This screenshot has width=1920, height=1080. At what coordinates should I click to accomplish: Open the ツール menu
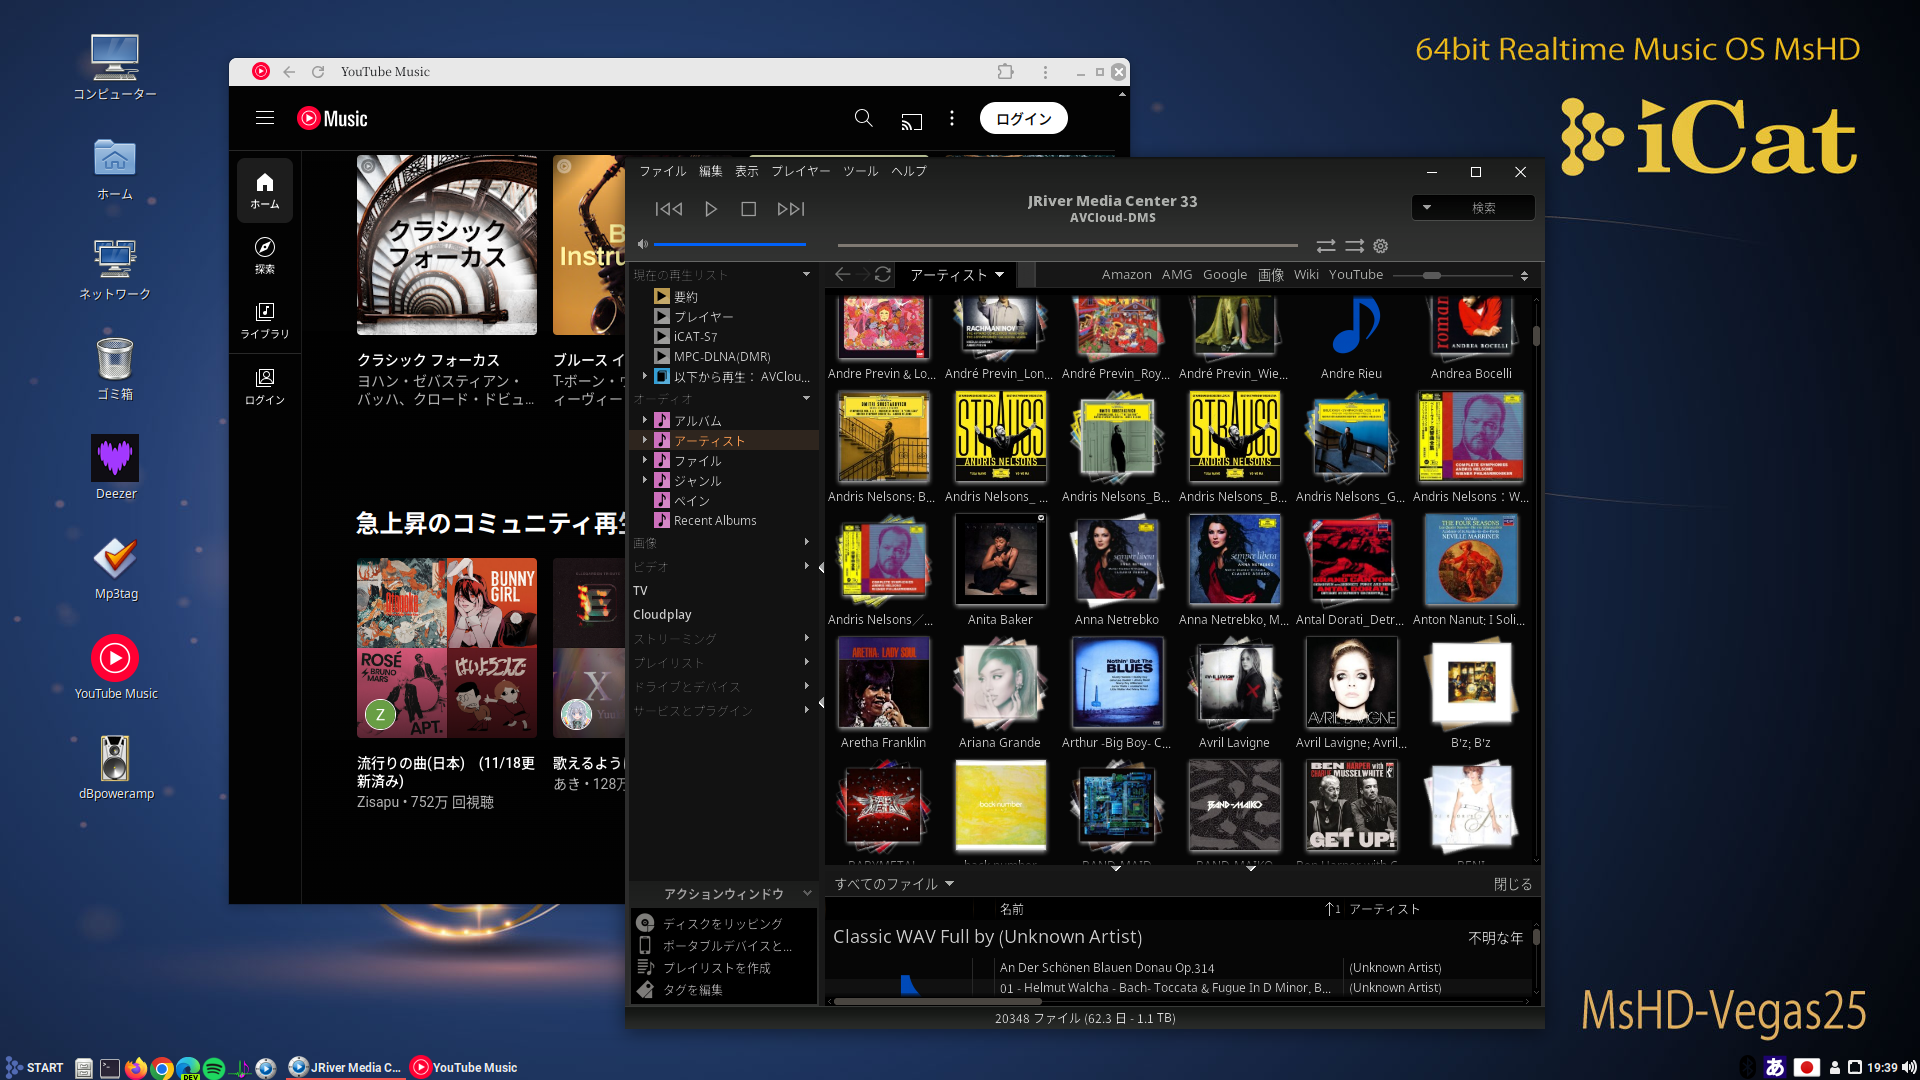coord(860,171)
